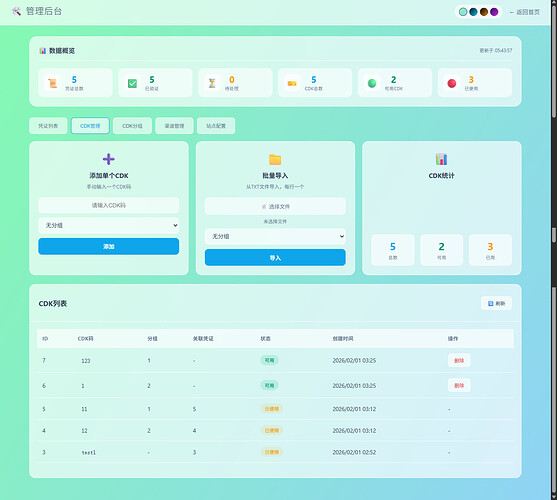Click the 创建时间 column header
Screen dimensions: 557x500
(343, 339)
